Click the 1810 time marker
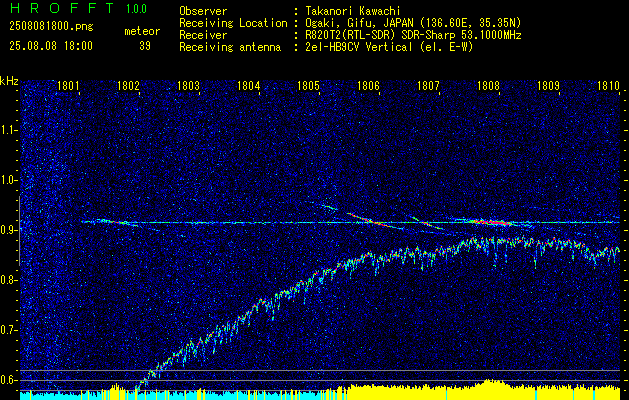The height and width of the screenshot is (400, 629). coord(608,85)
